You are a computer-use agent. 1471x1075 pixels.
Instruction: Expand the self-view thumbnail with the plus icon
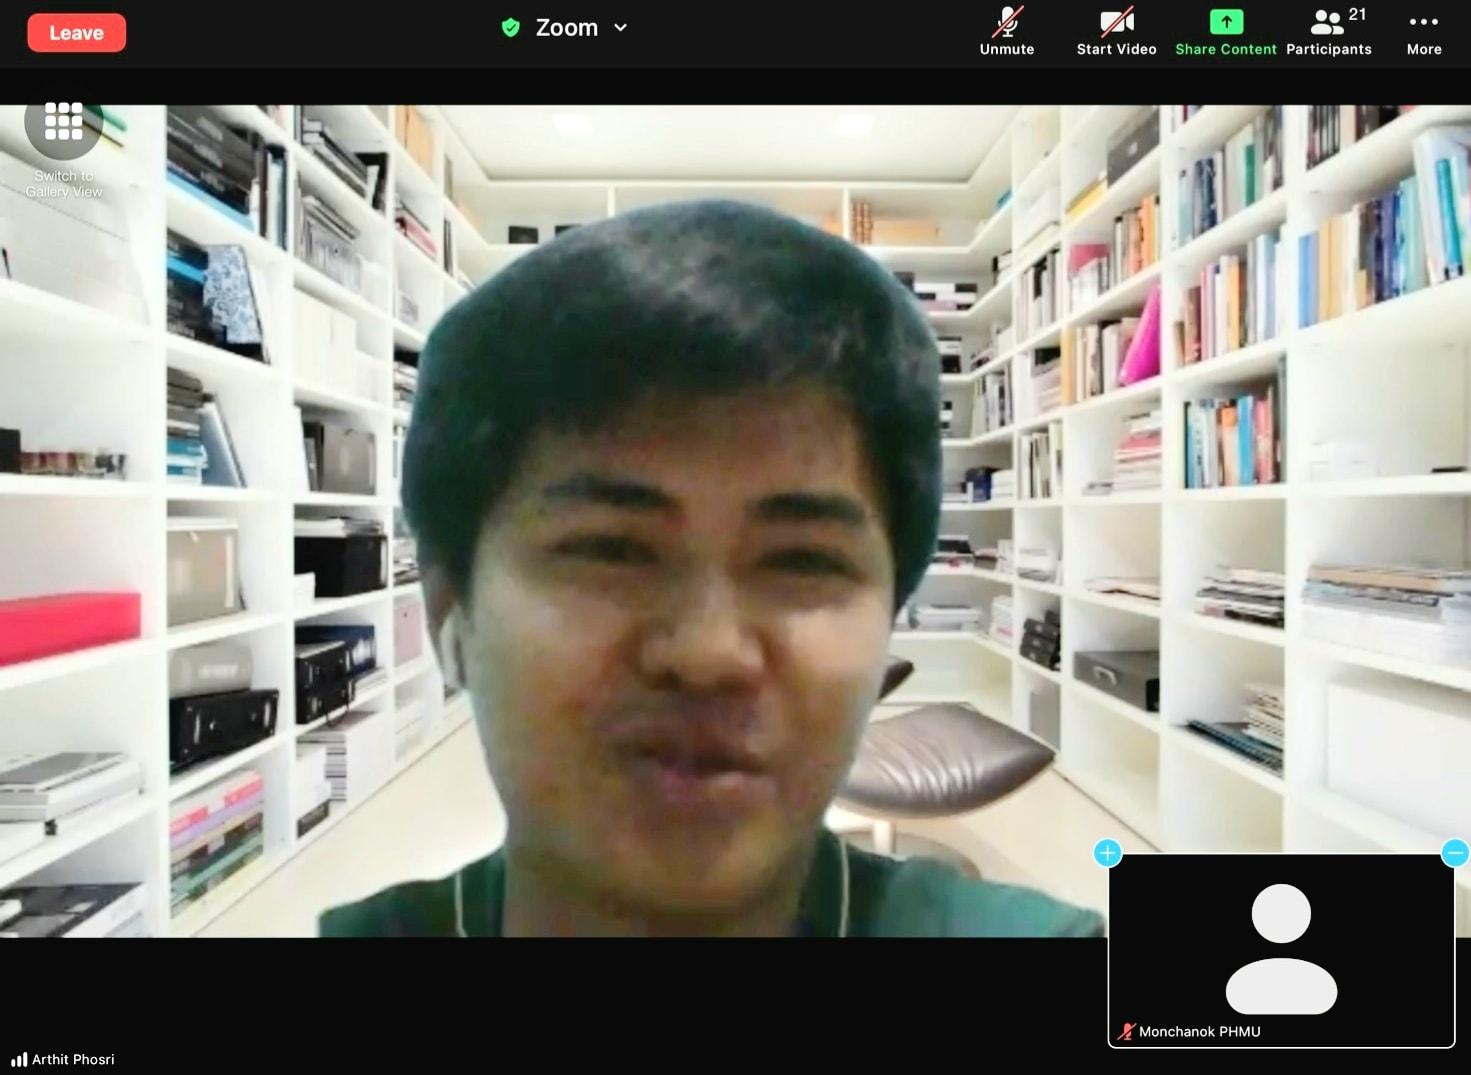pyautogui.click(x=1107, y=853)
